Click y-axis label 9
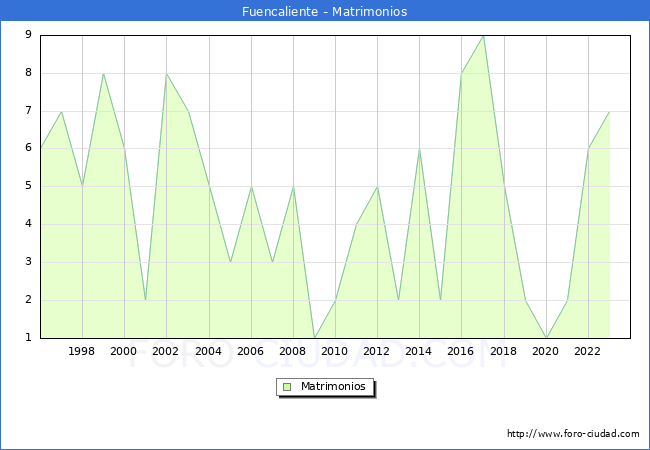This screenshot has height=450, width=650. [28, 34]
